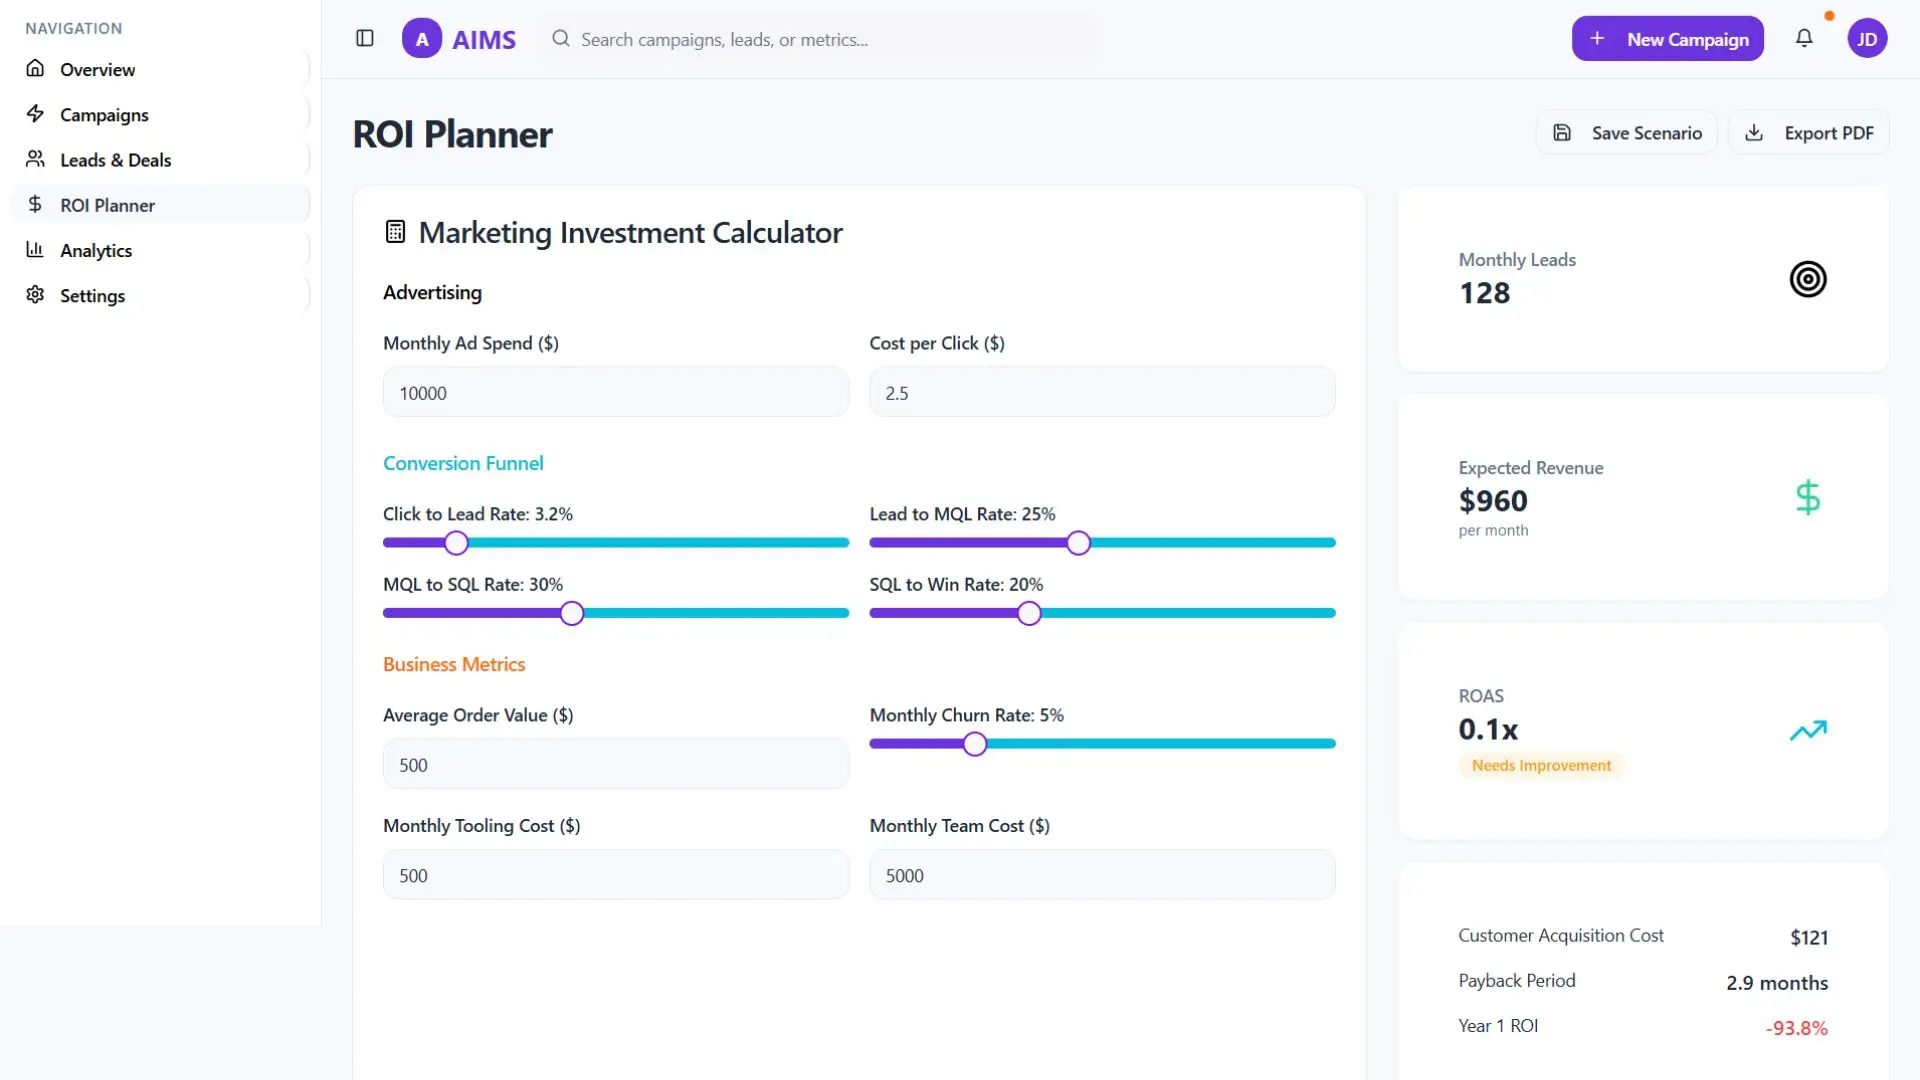Click the Cost per Click input

(x=1102, y=392)
